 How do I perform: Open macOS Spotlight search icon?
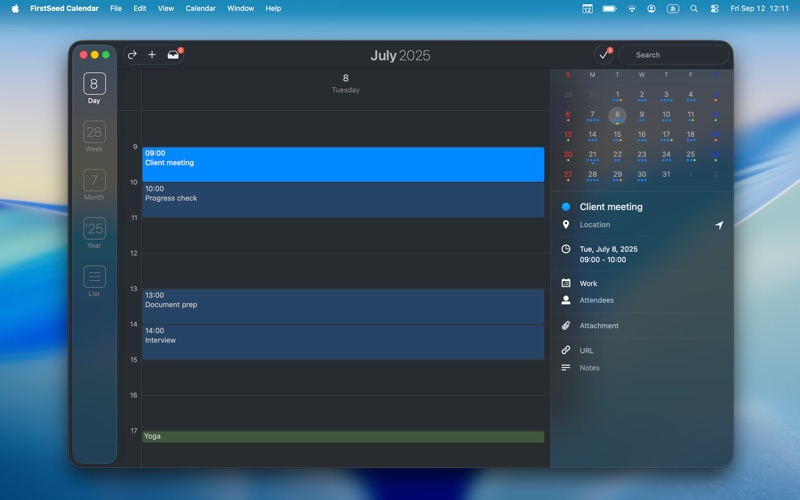(x=694, y=8)
